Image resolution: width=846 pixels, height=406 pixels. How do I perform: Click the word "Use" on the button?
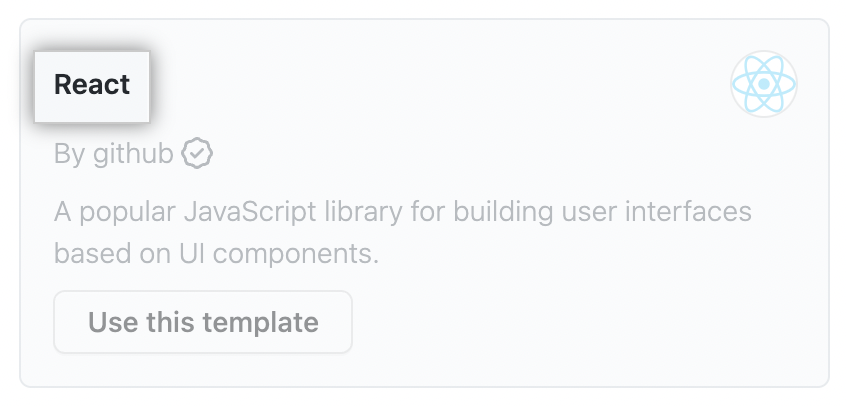[110, 323]
